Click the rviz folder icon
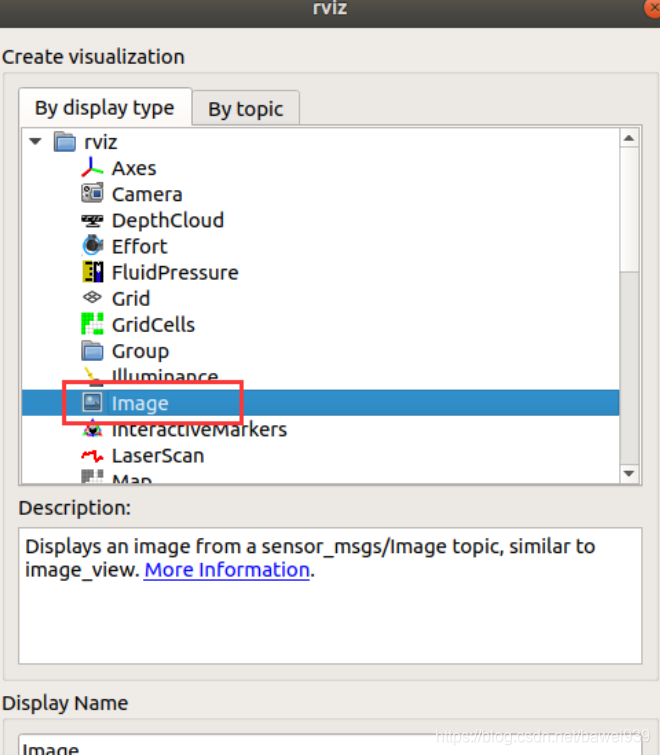Screen dimensions: 660x755 pos(65,142)
